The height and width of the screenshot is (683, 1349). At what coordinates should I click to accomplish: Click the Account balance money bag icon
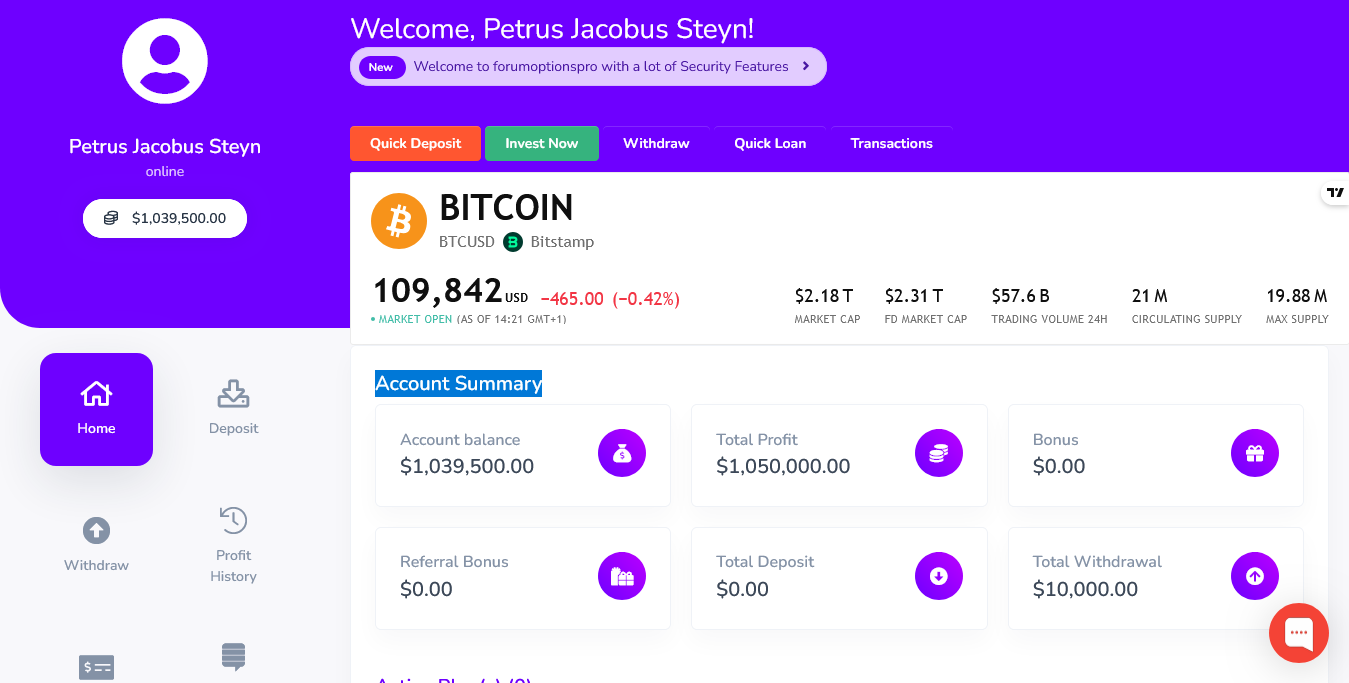tap(622, 453)
